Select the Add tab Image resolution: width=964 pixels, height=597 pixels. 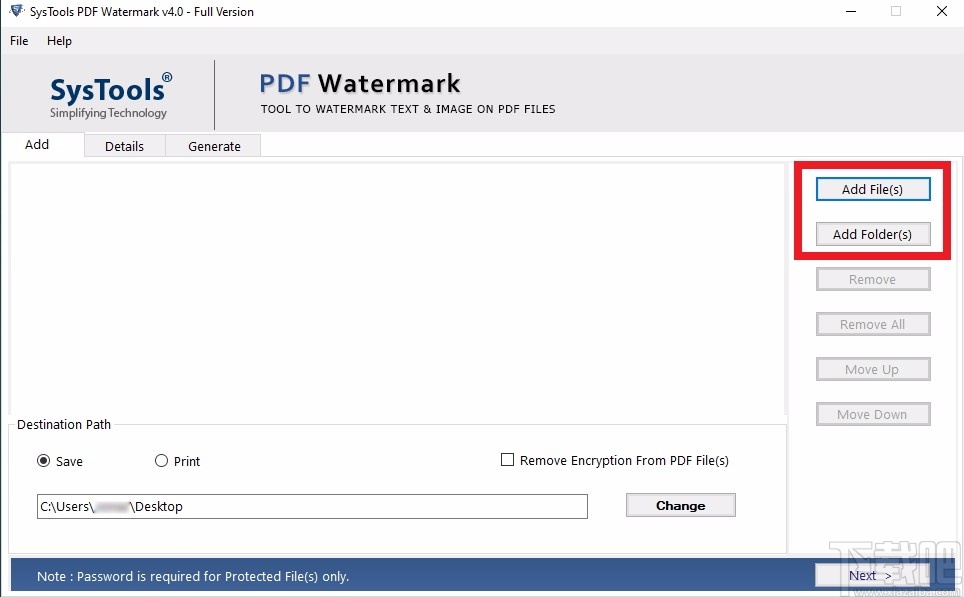click(x=37, y=144)
